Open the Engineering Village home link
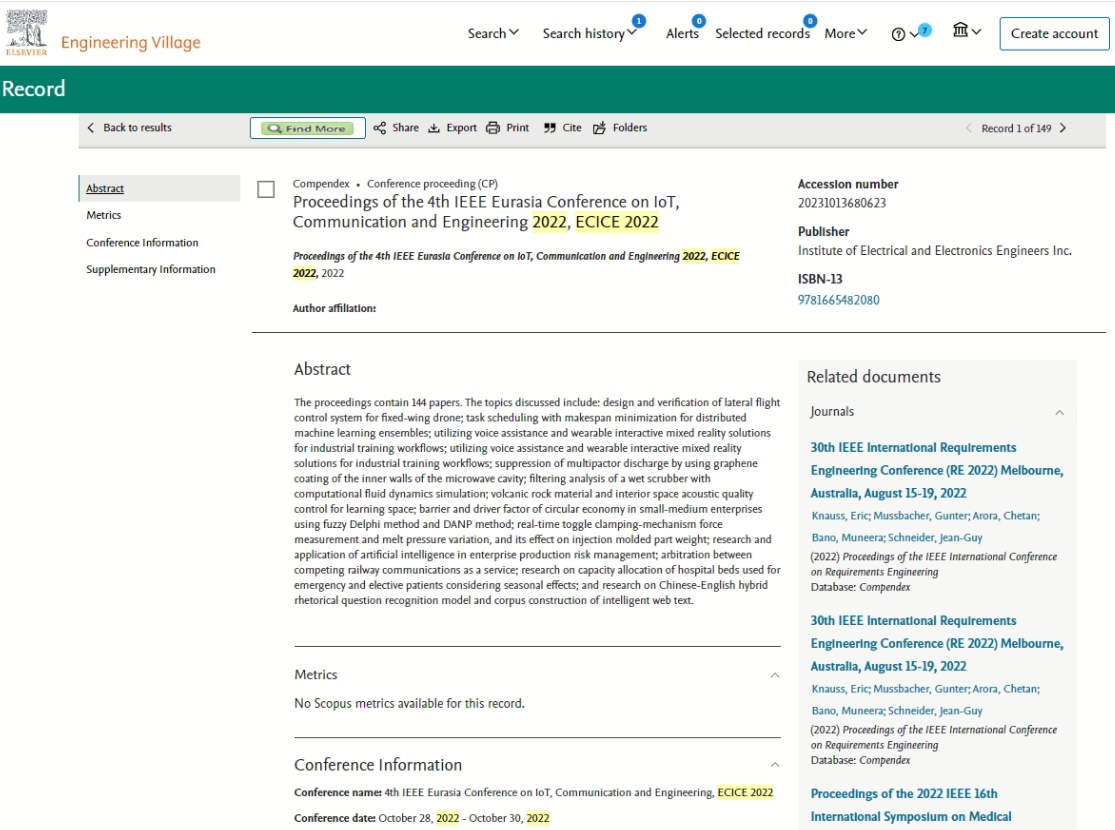Viewport: 1115px width, 830px height. click(x=131, y=43)
